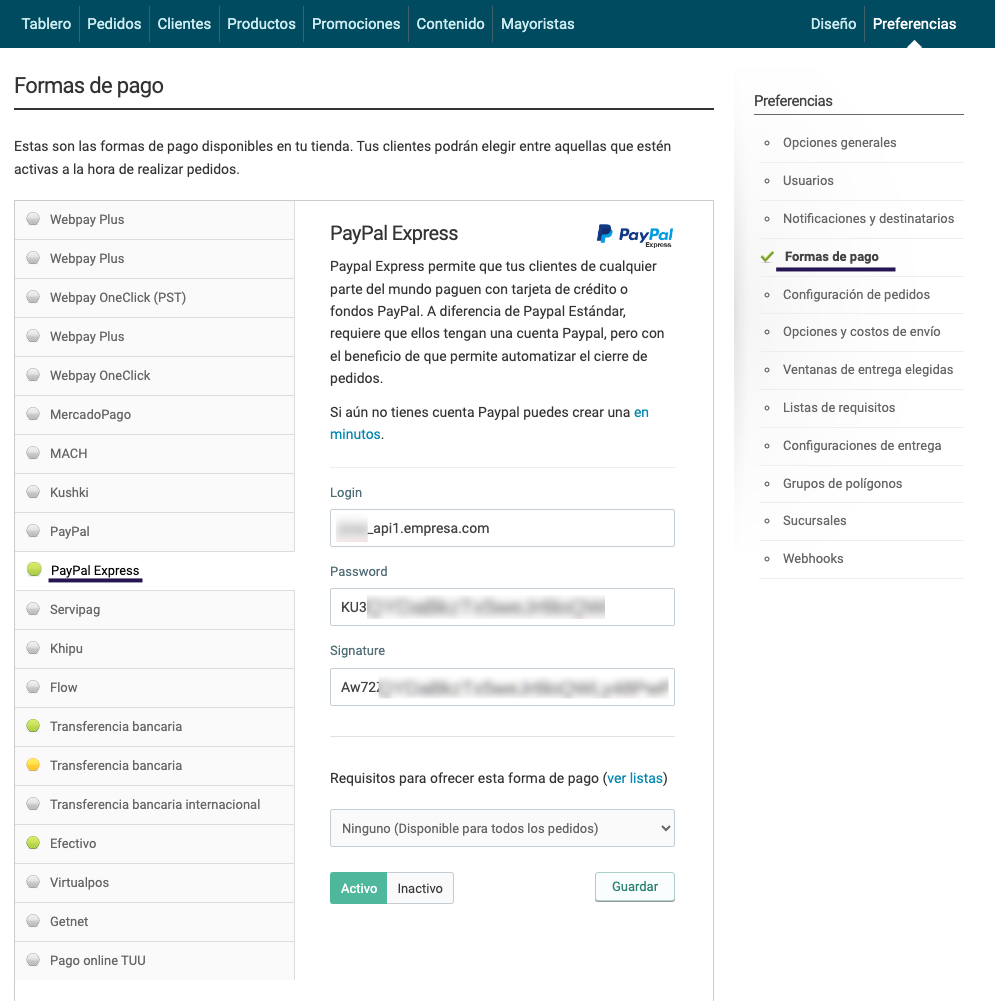This screenshot has width=995, height=1001.
Task: Open Configuraciones de entrega
Action: (862, 446)
